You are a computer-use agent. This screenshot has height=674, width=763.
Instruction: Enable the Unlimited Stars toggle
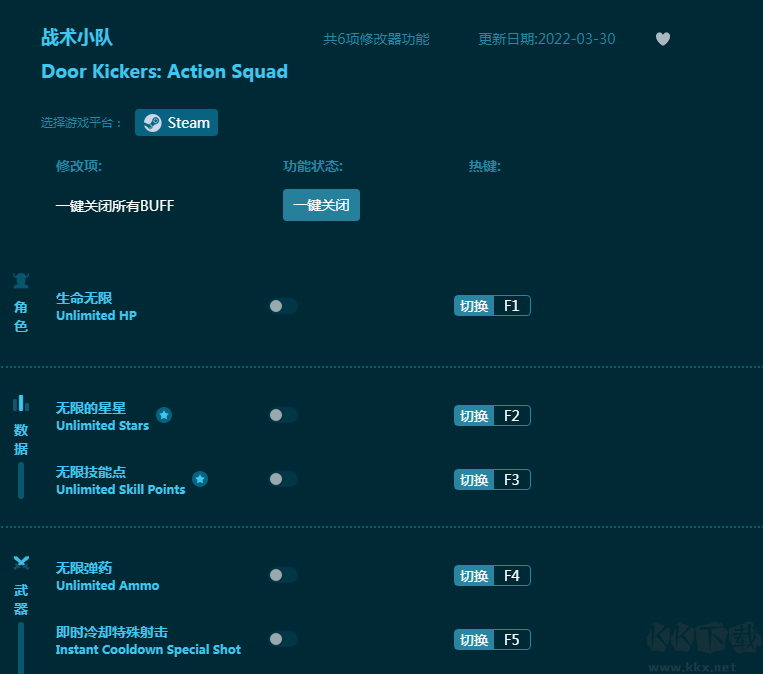pos(283,415)
